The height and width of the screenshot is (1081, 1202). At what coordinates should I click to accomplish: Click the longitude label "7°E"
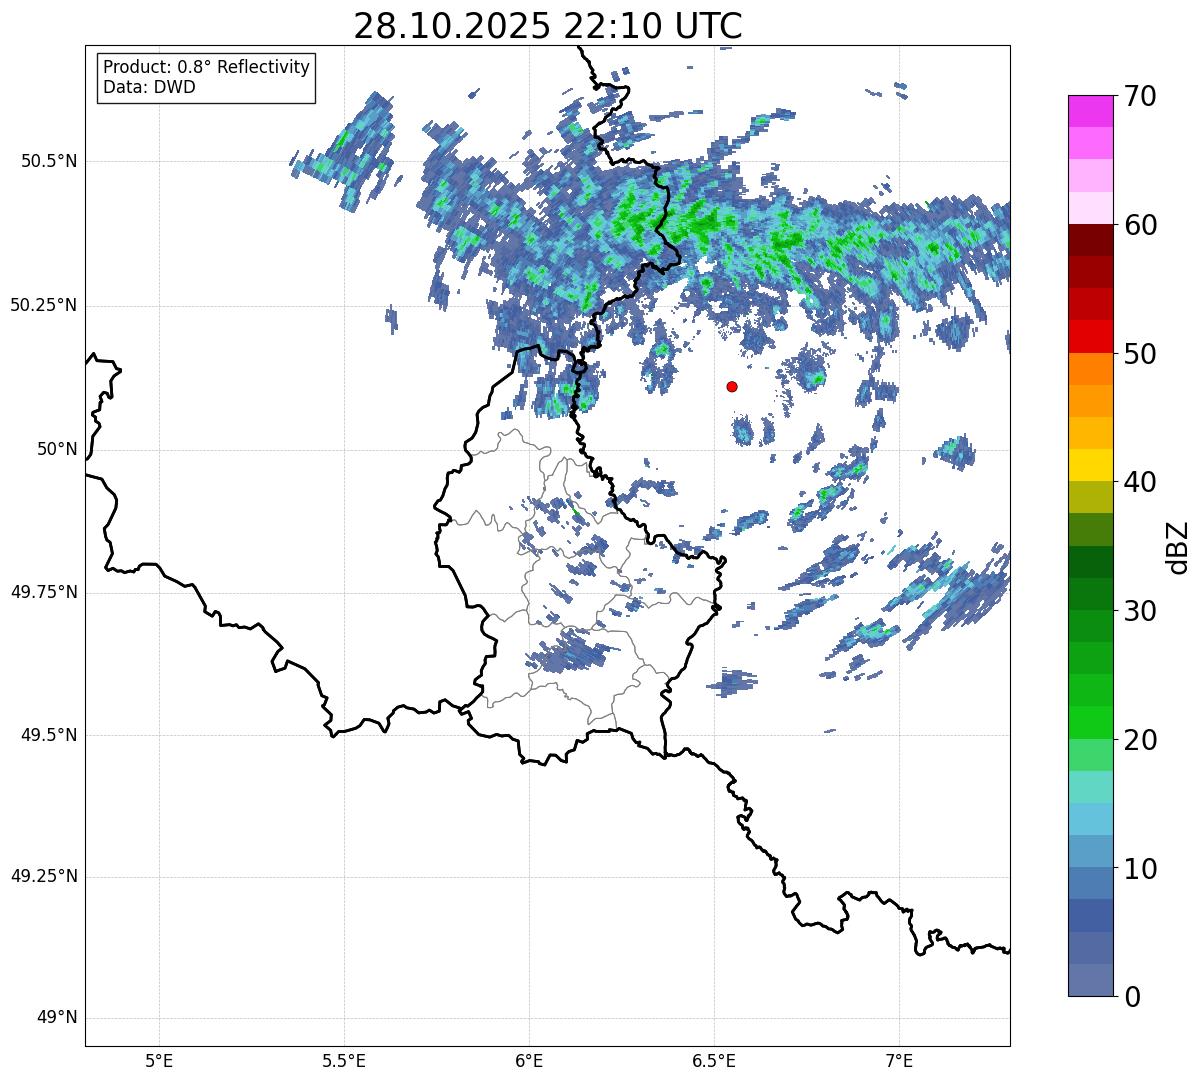pyautogui.click(x=899, y=1061)
